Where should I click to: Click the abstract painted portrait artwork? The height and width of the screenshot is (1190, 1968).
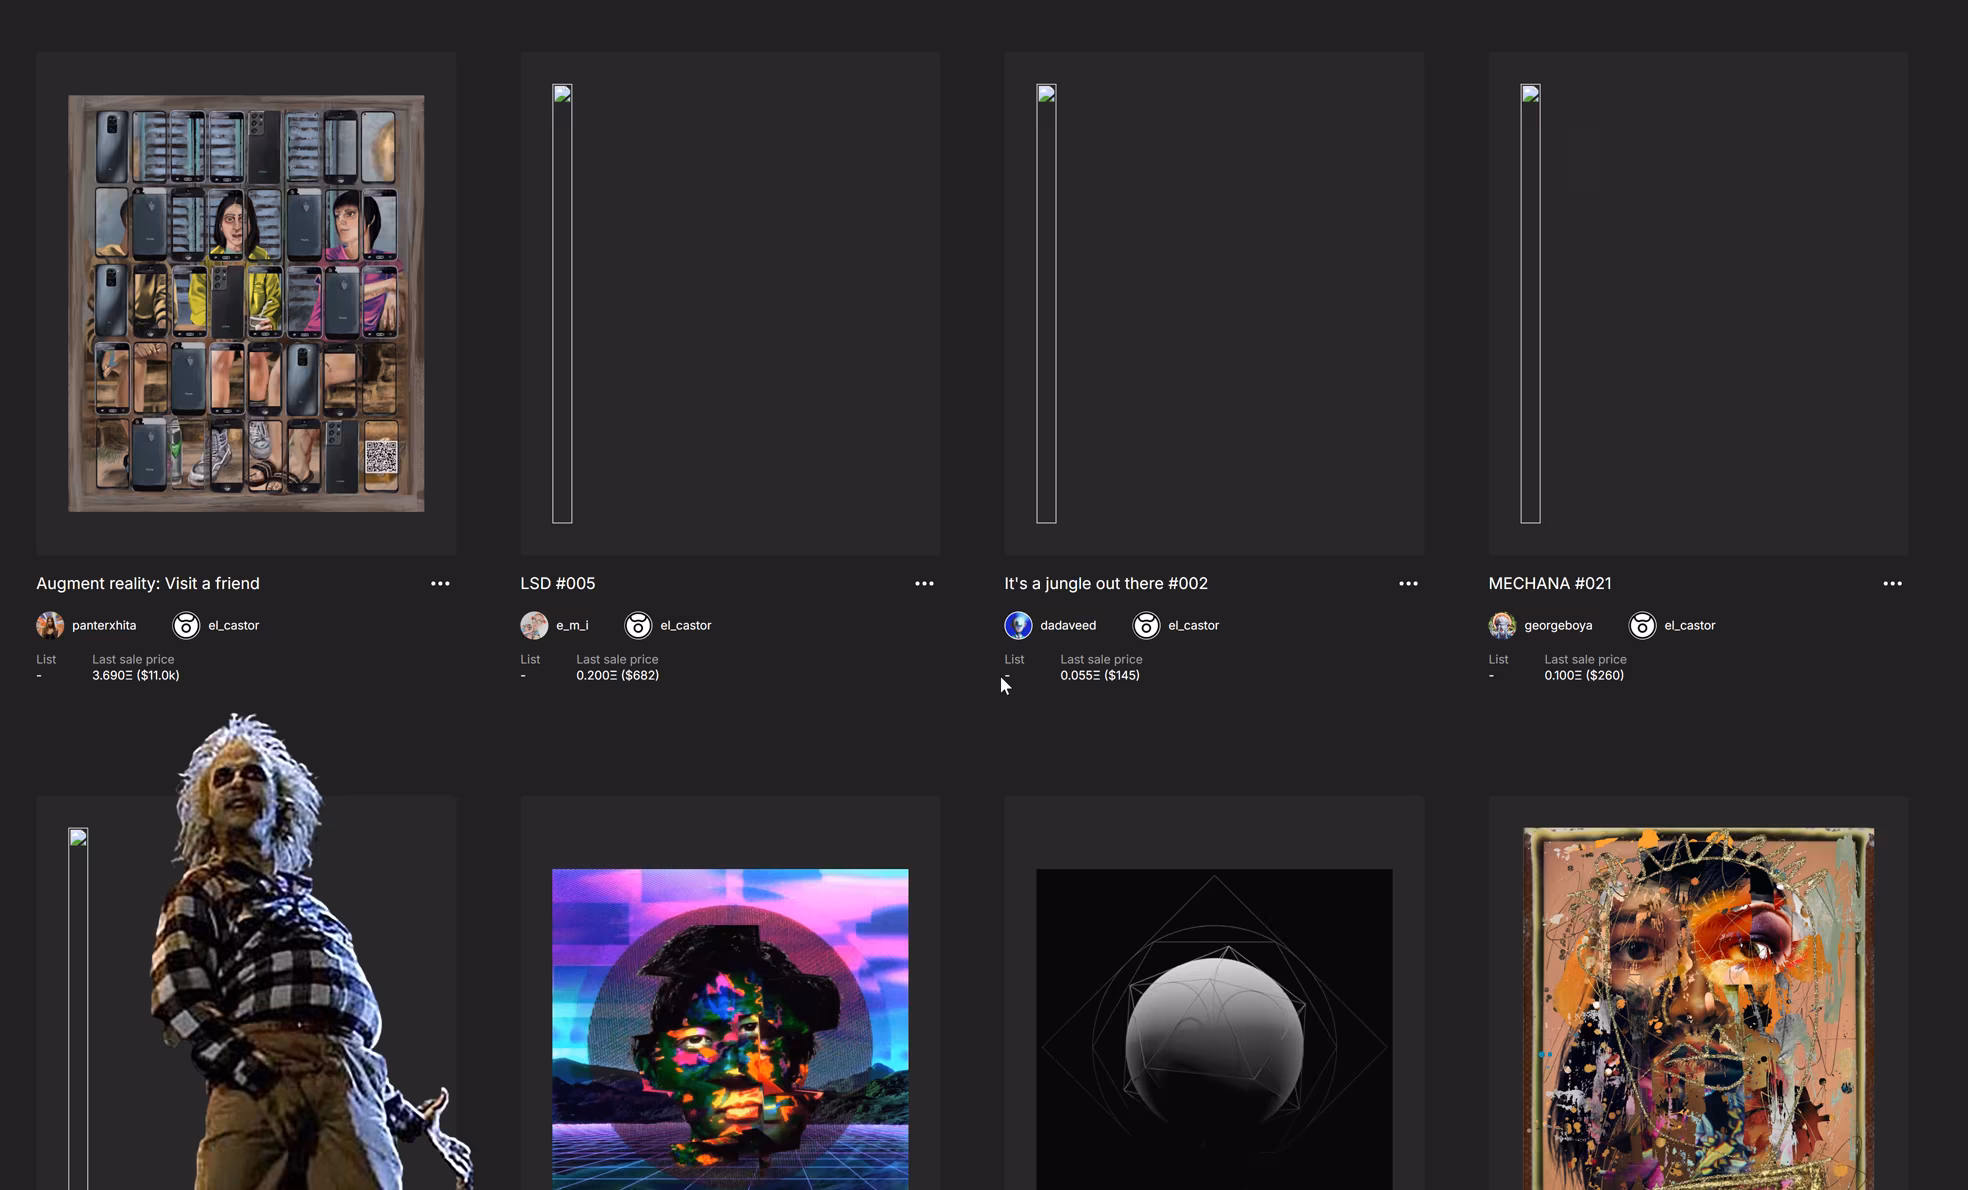click(x=1697, y=1010)
